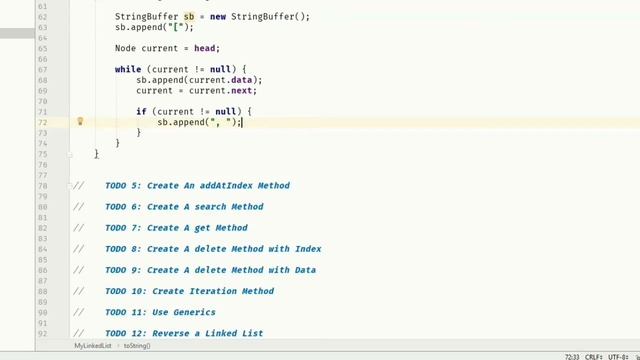The height and width of the screenshot is (360, 640).
Task: Click gutter line number 67
Action: 42,70
